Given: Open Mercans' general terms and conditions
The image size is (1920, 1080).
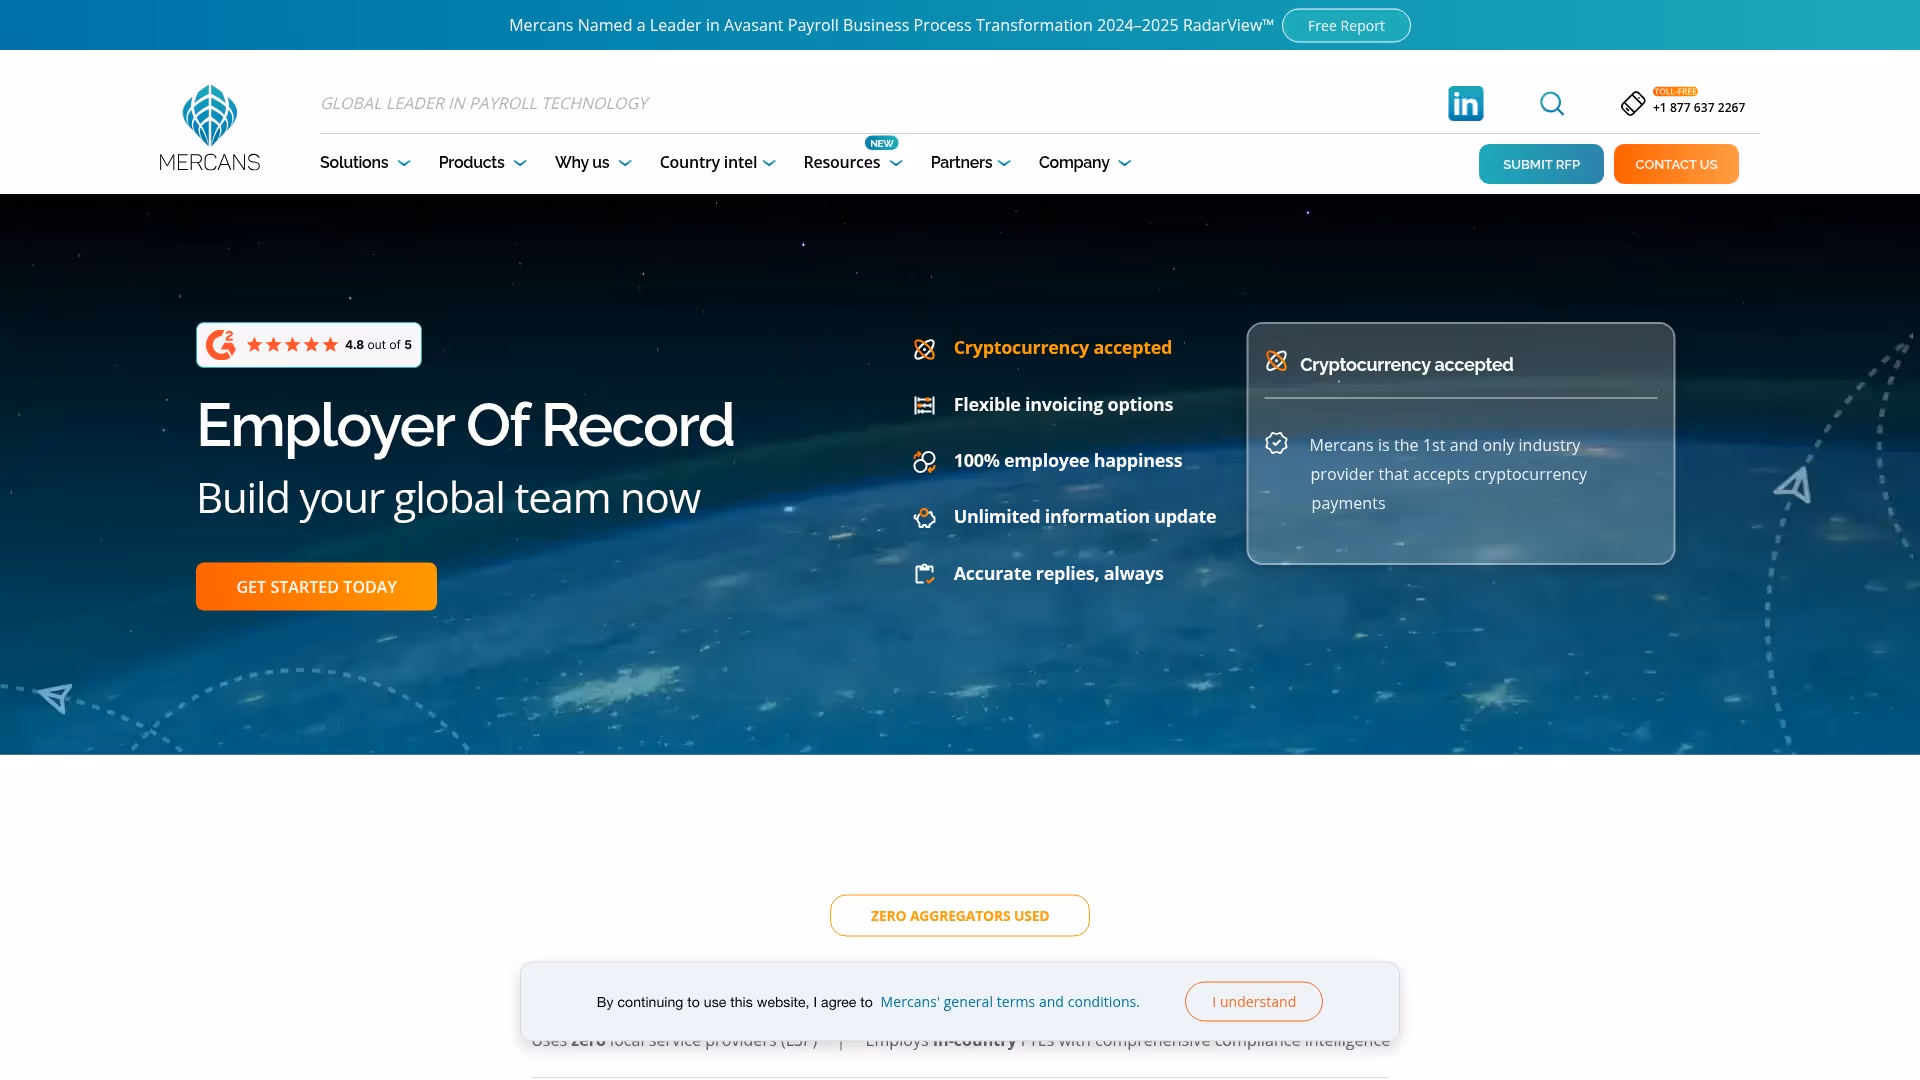Looking at the screenshot, I should pos(1009,1001).
